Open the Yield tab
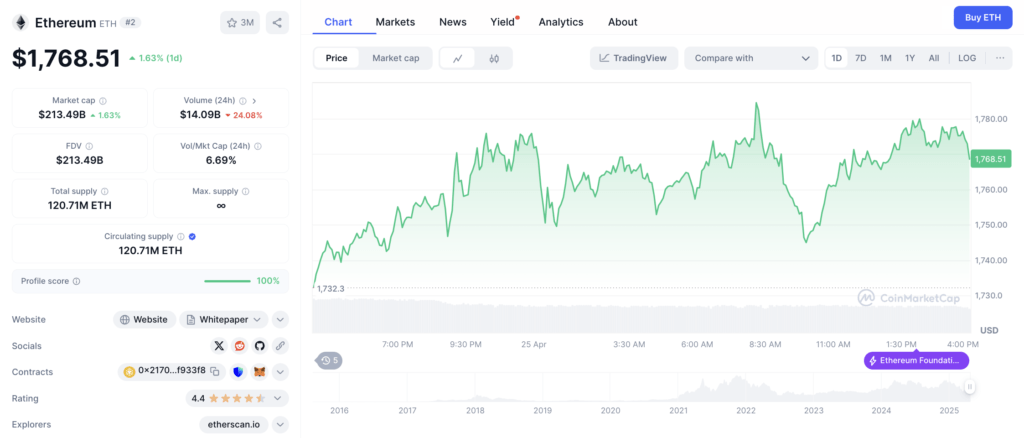1024x438 pixels. click(x=504, y=22)
